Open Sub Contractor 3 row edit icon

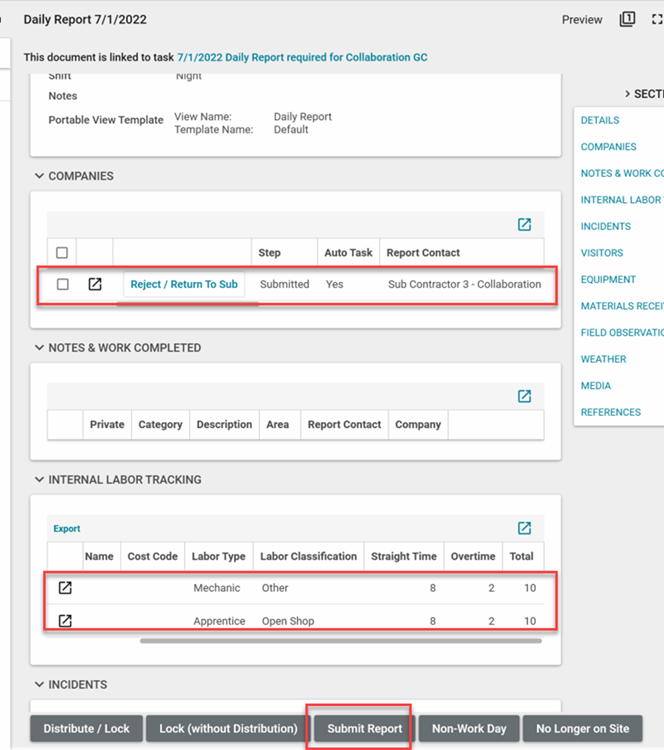[95, 284]
